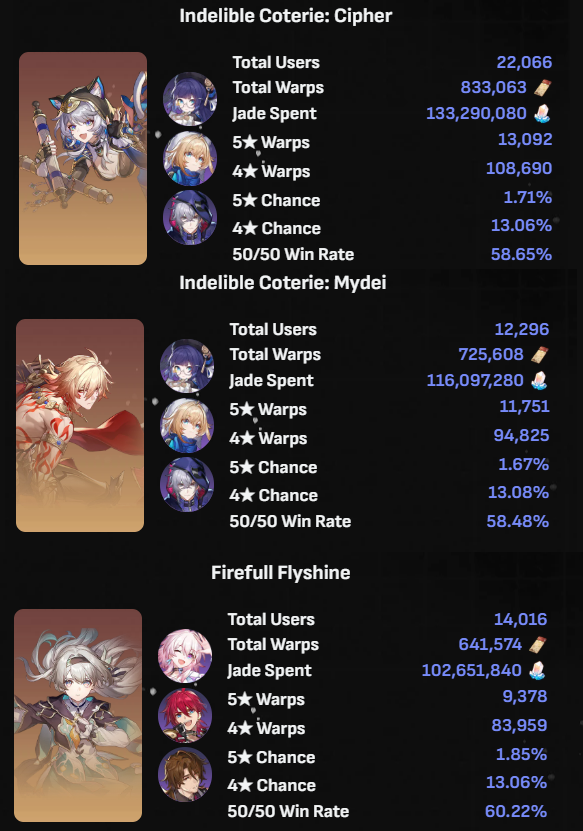The width and height of the screenshot is (583, 831).
Task: Open the Firefull Flyshine heading
Action: point(280,572)
